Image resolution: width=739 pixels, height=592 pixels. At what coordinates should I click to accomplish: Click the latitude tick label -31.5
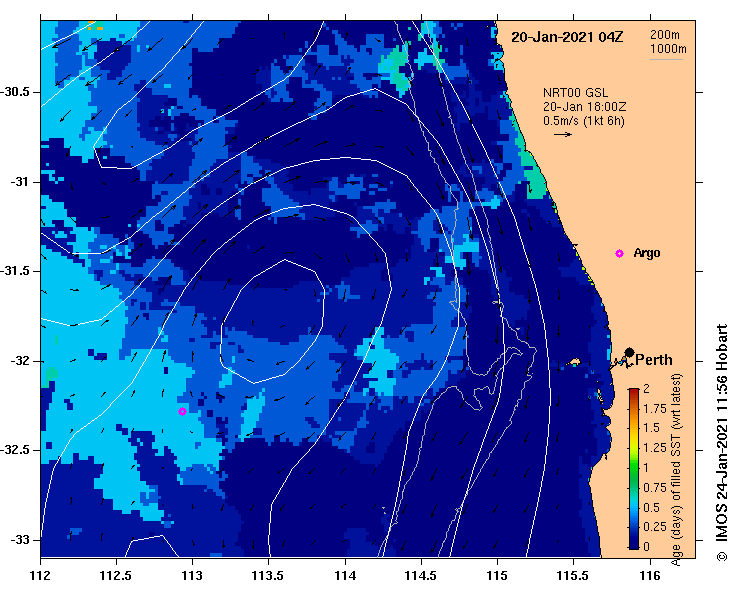pos(15,271)
